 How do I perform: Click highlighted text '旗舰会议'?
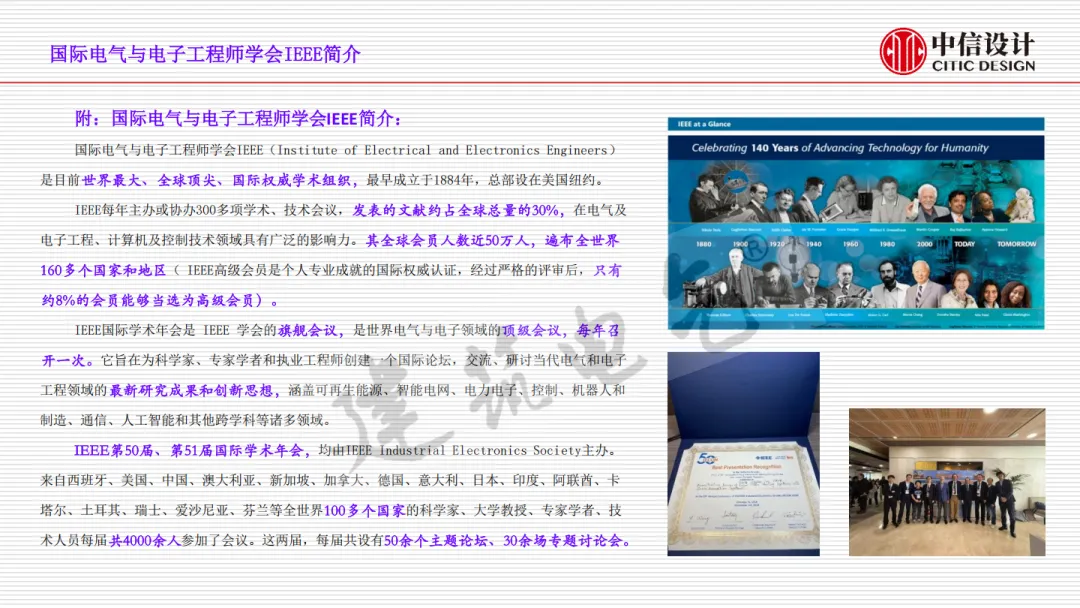coord(307,331)
